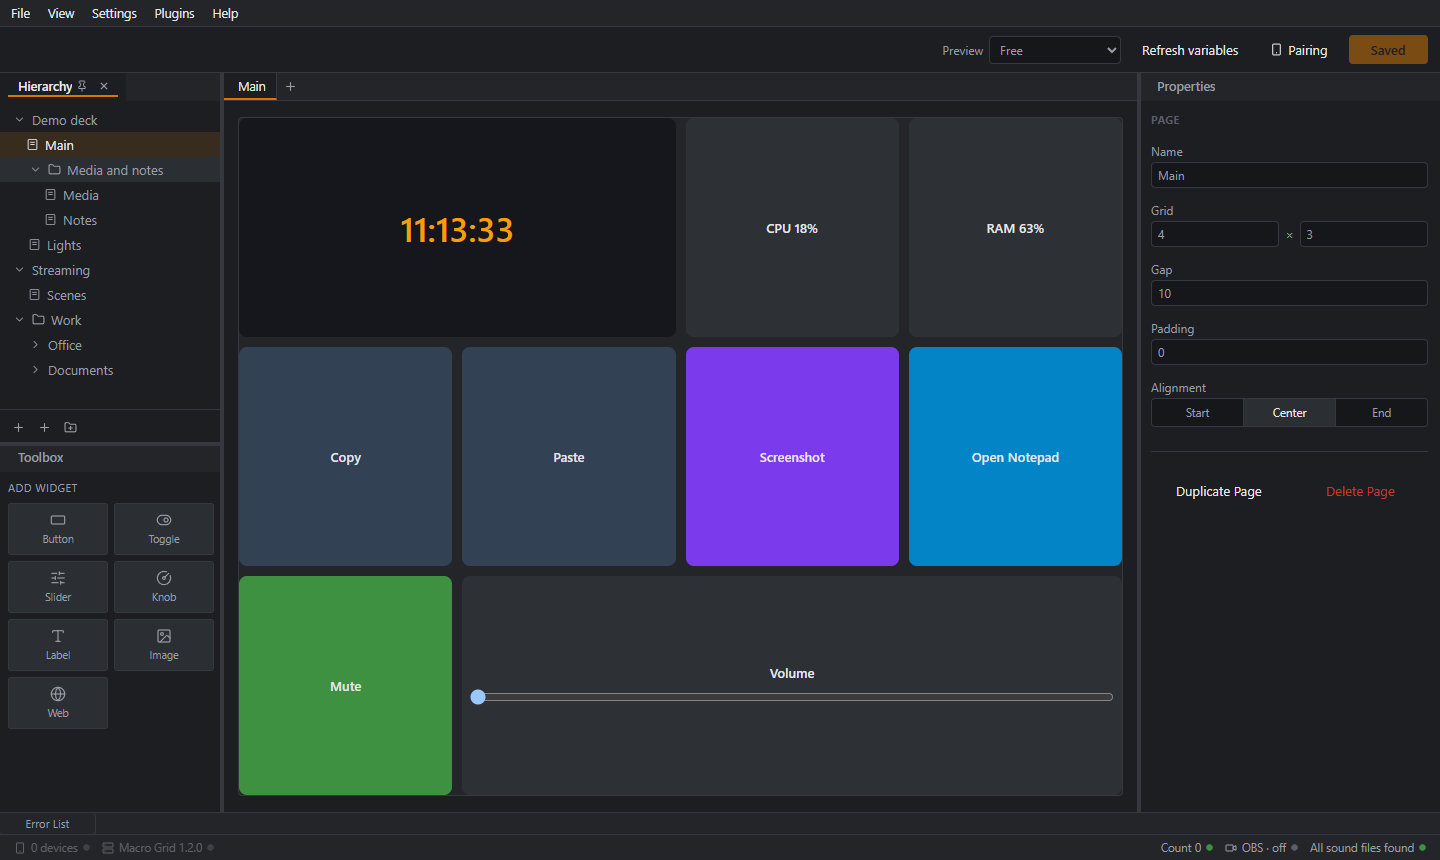This screenshot has height=860, width=1440.
Task: Click the Saved button
Action: click(1388, 50)
